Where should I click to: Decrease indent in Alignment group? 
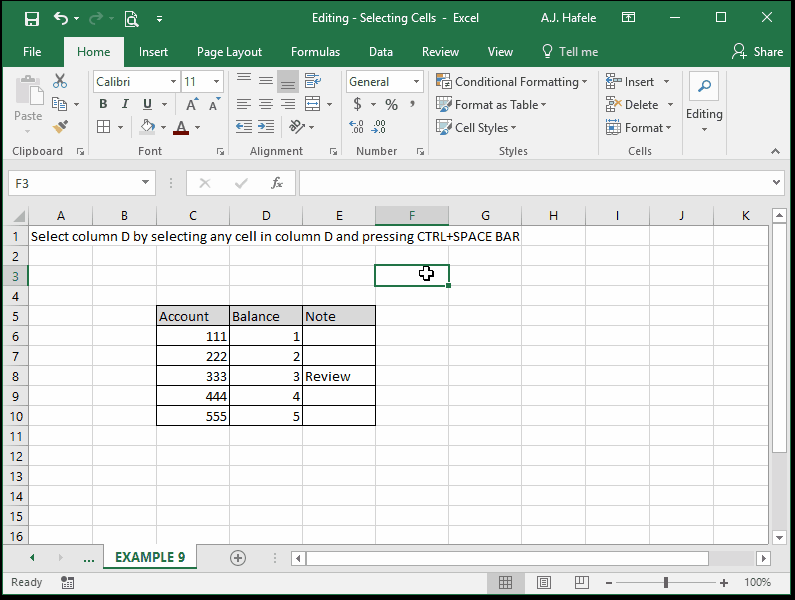point(244,127)
